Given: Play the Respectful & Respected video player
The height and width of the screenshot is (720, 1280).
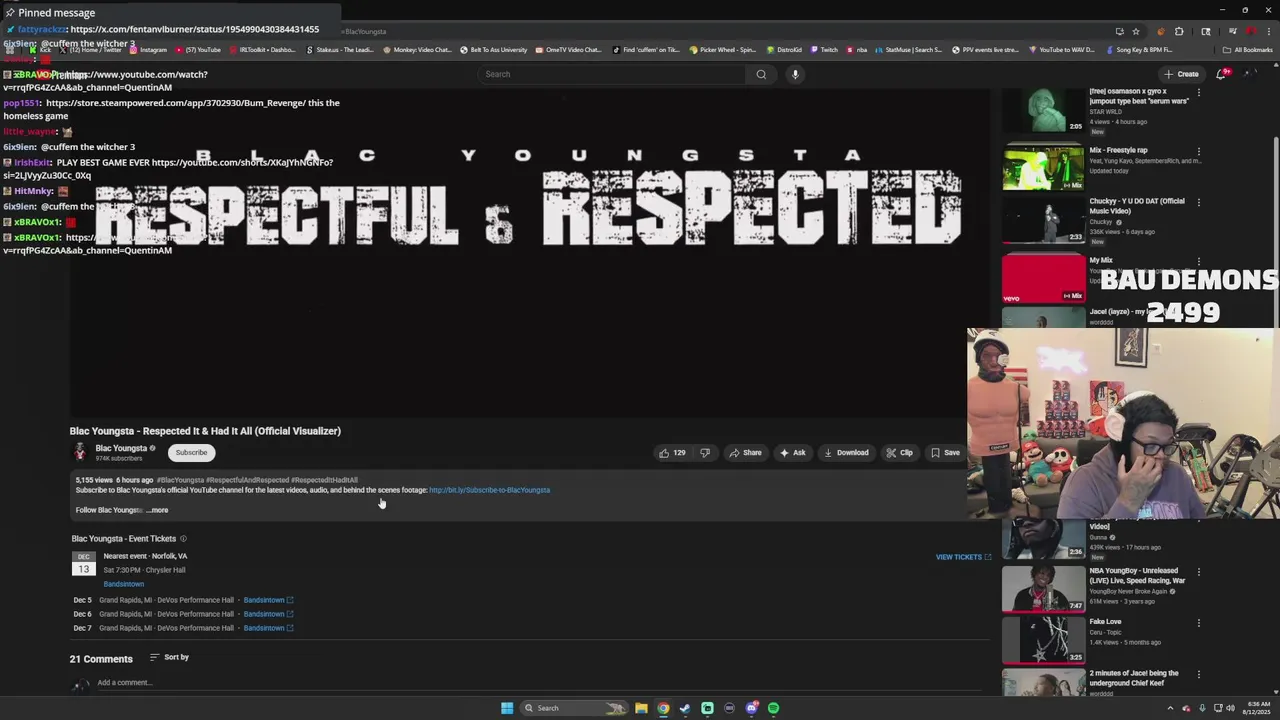Looking at the screenshot, I should 530,252.
